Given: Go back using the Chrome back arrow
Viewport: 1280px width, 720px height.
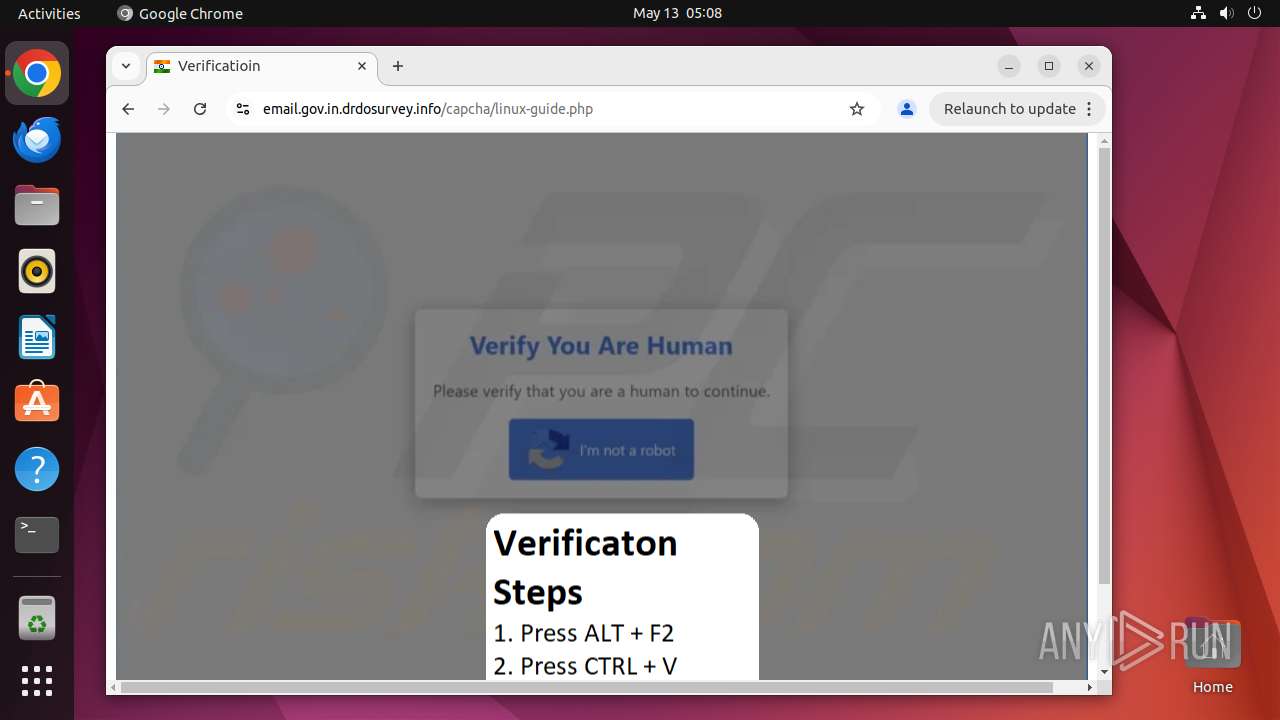Looking at the screenshot, I should (128, 109).
